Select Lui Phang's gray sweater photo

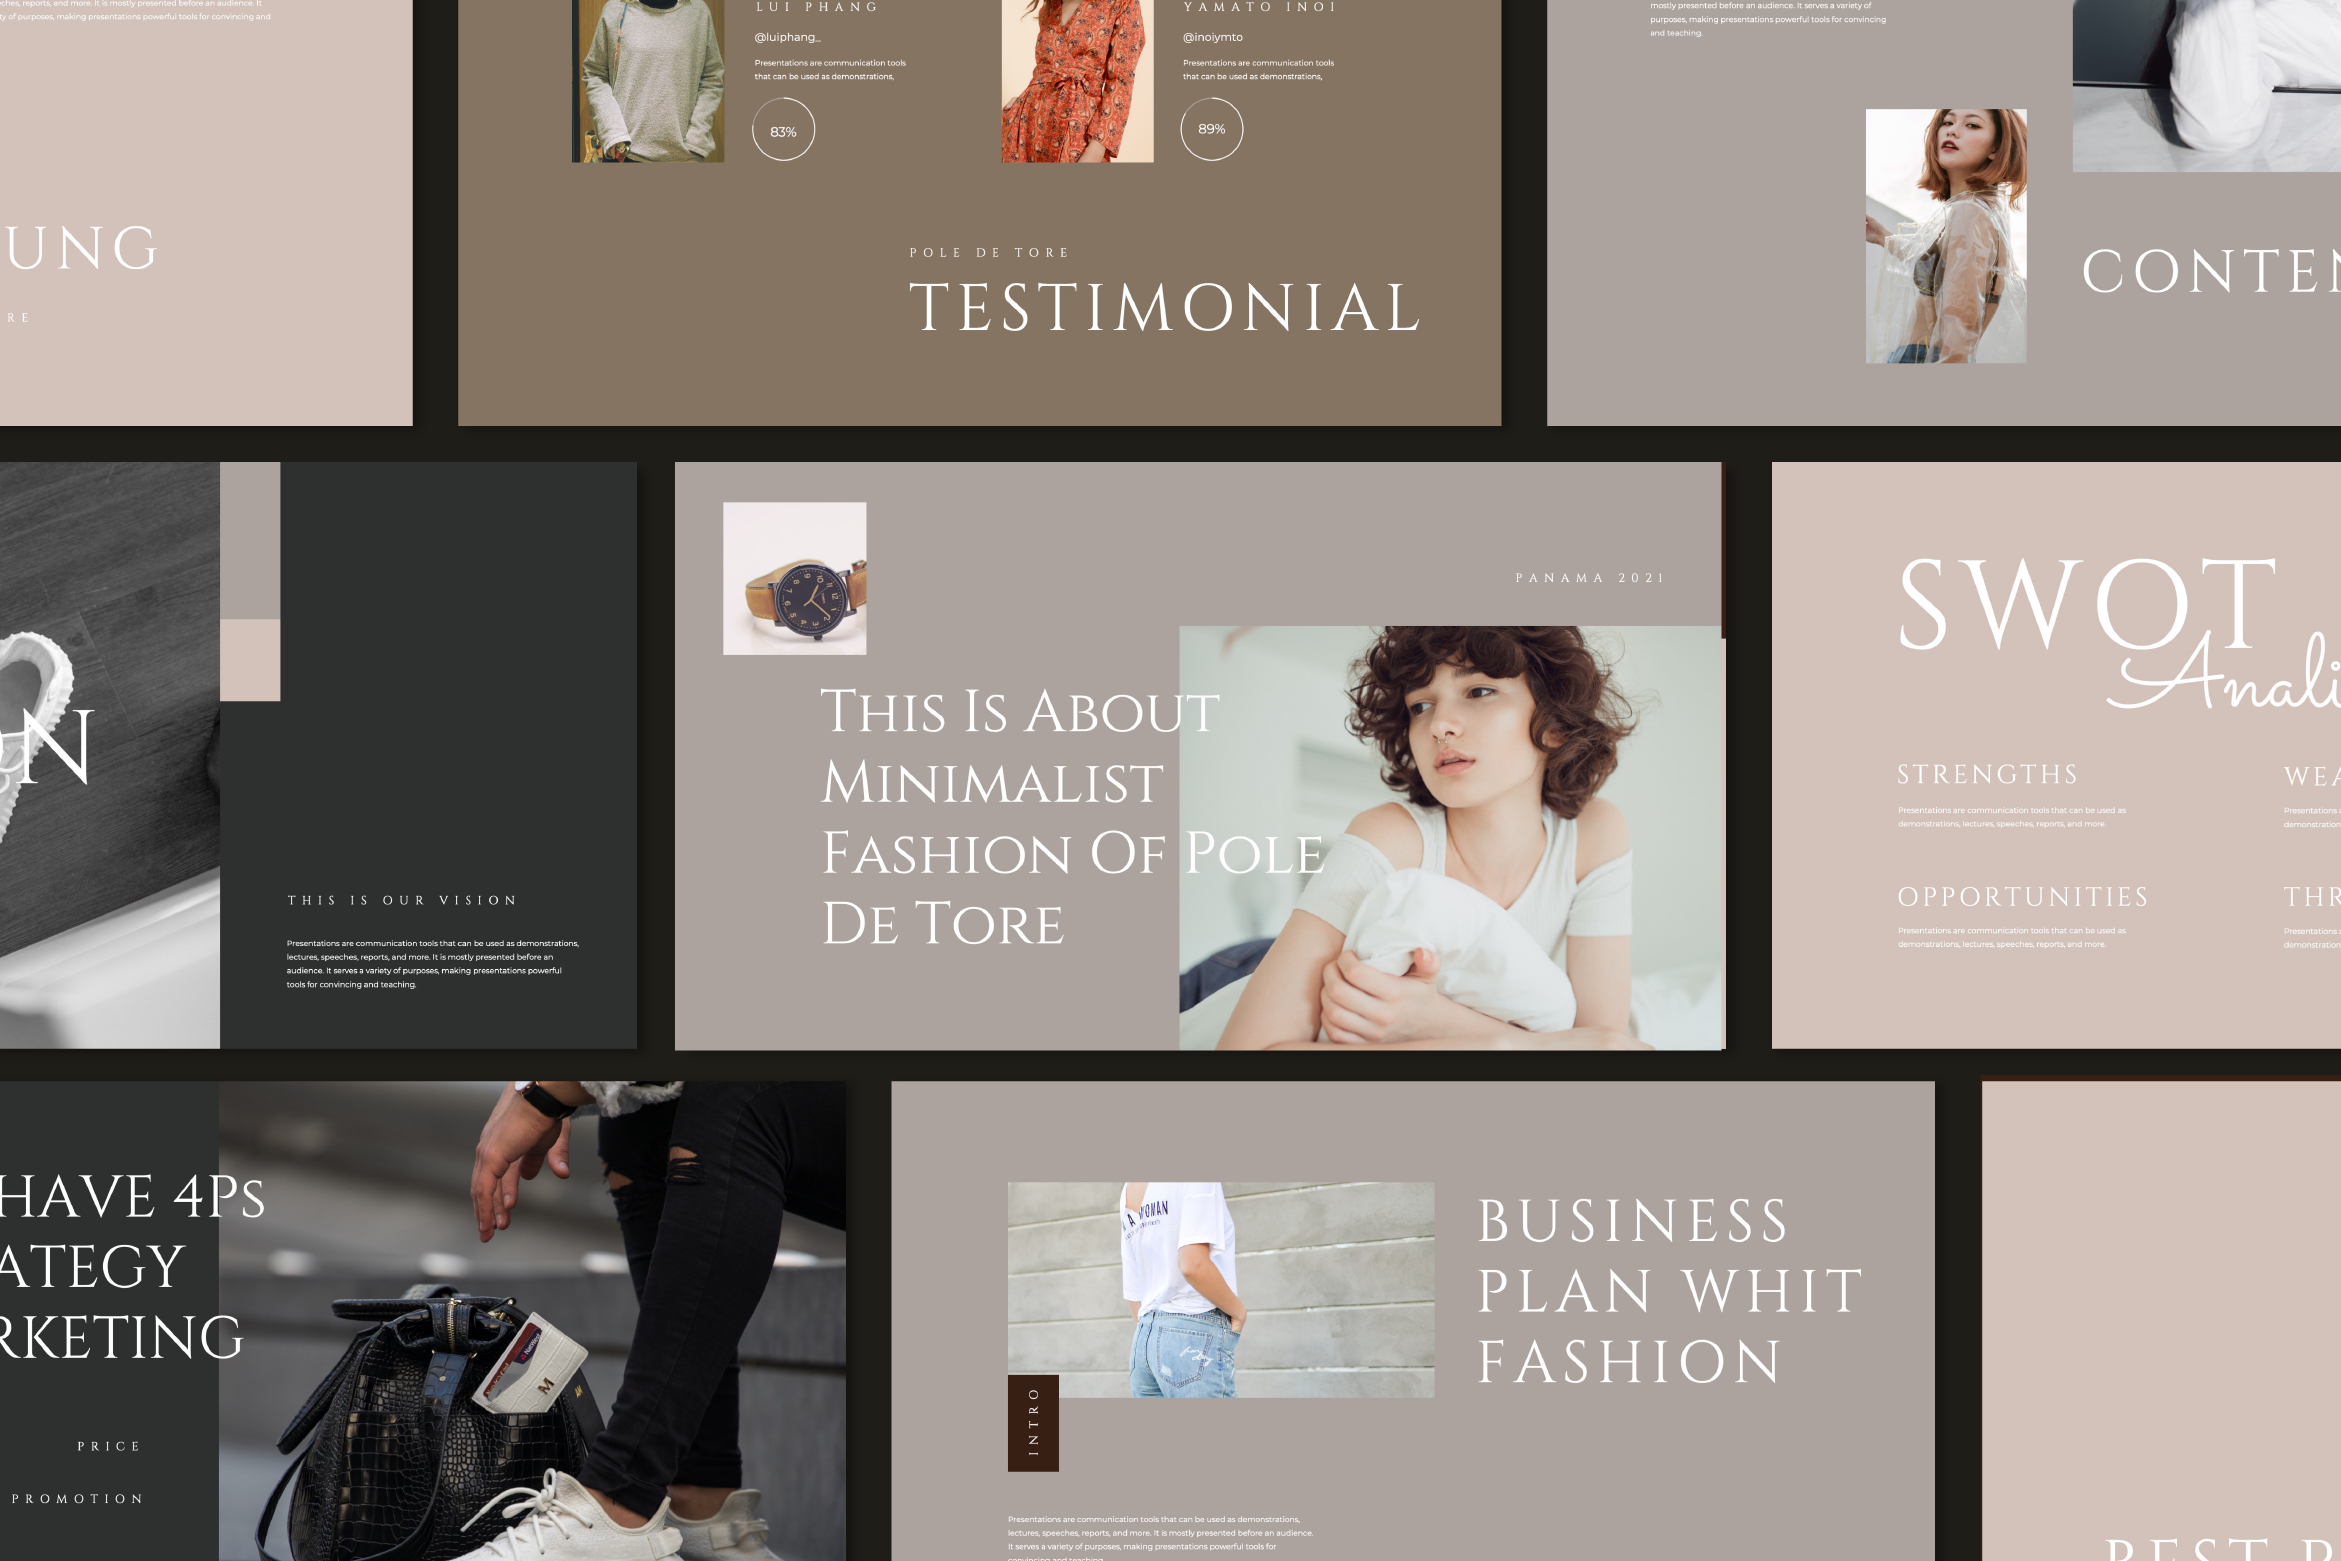648,81
